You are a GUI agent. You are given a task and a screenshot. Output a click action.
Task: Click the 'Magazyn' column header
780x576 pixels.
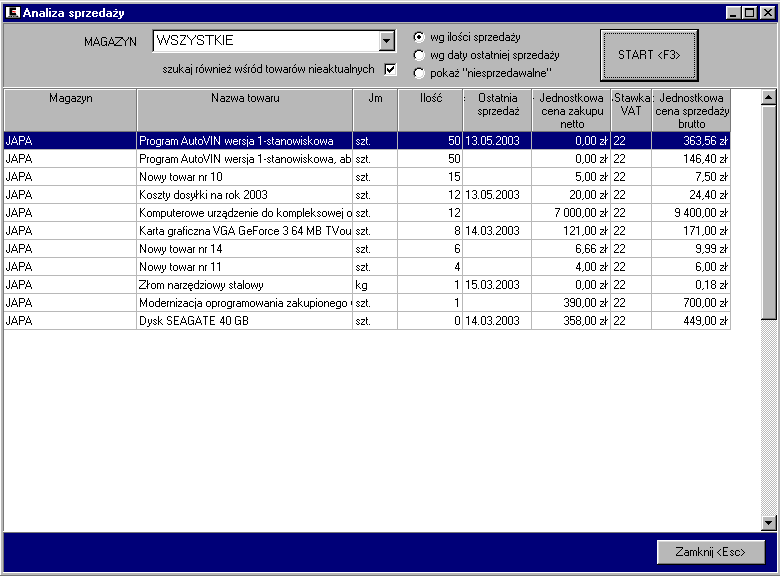(70, 110)
